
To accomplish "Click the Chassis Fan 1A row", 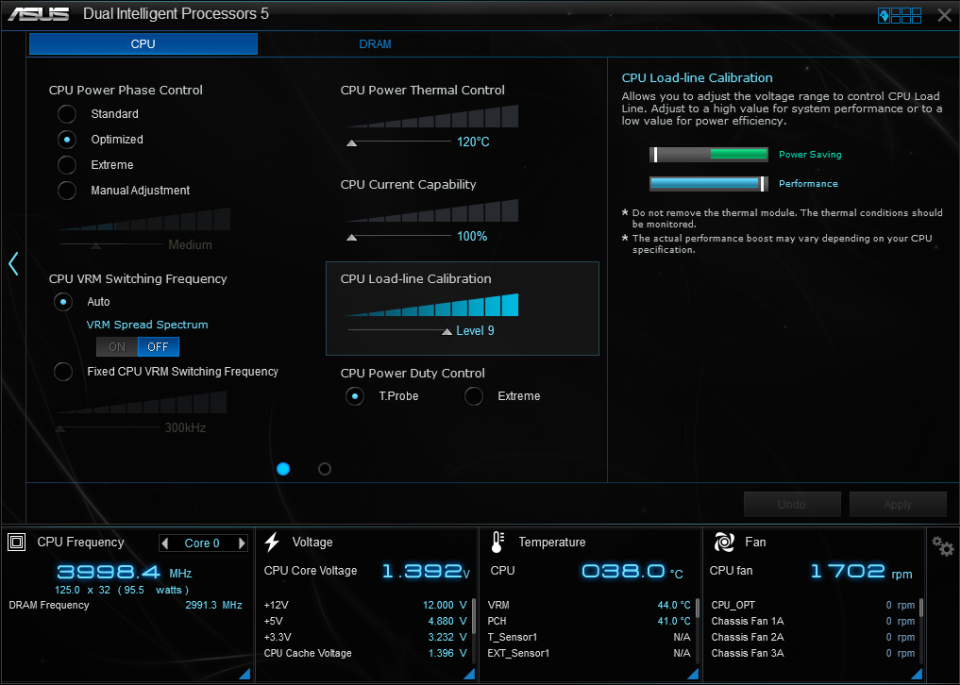I will [813, 621].
